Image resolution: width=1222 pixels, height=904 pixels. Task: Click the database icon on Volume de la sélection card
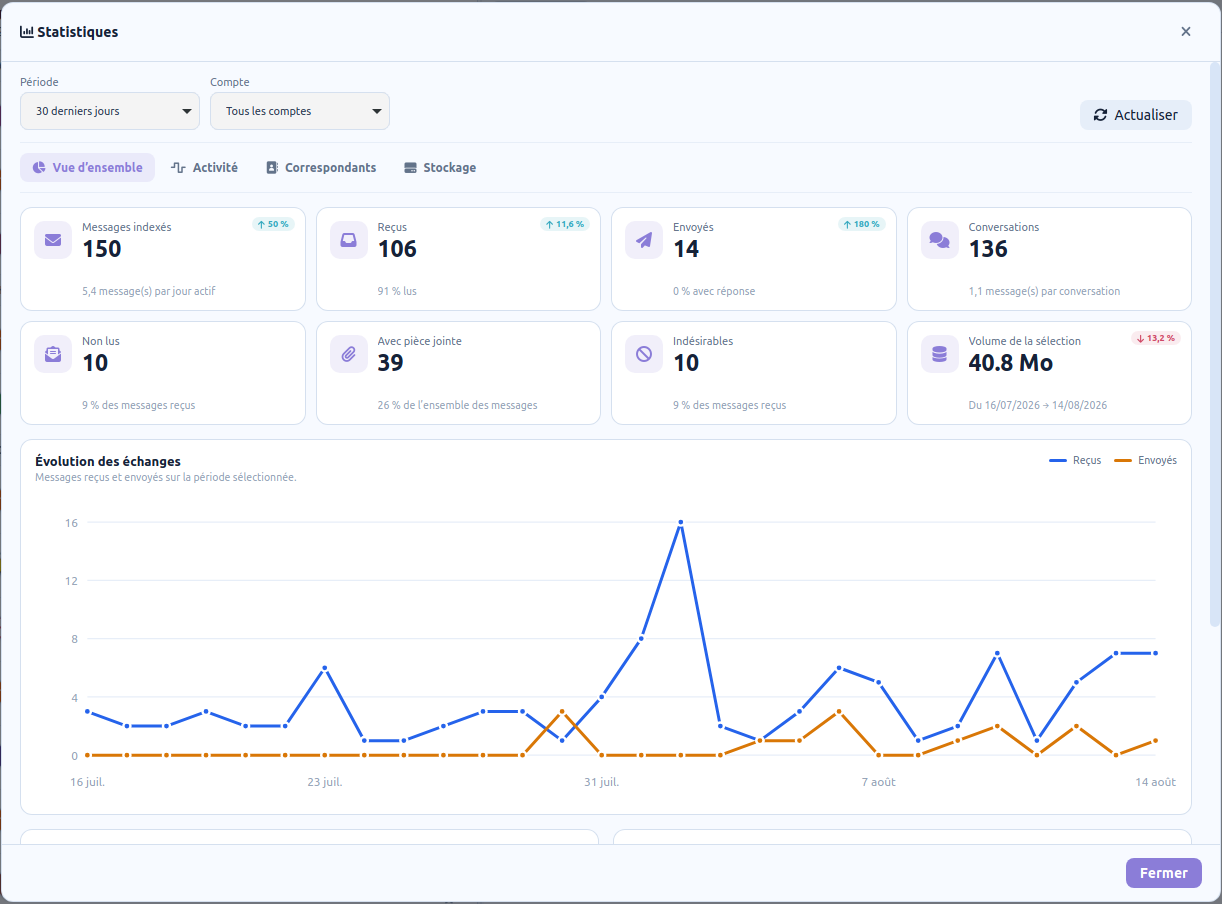[x=939, y=354]
